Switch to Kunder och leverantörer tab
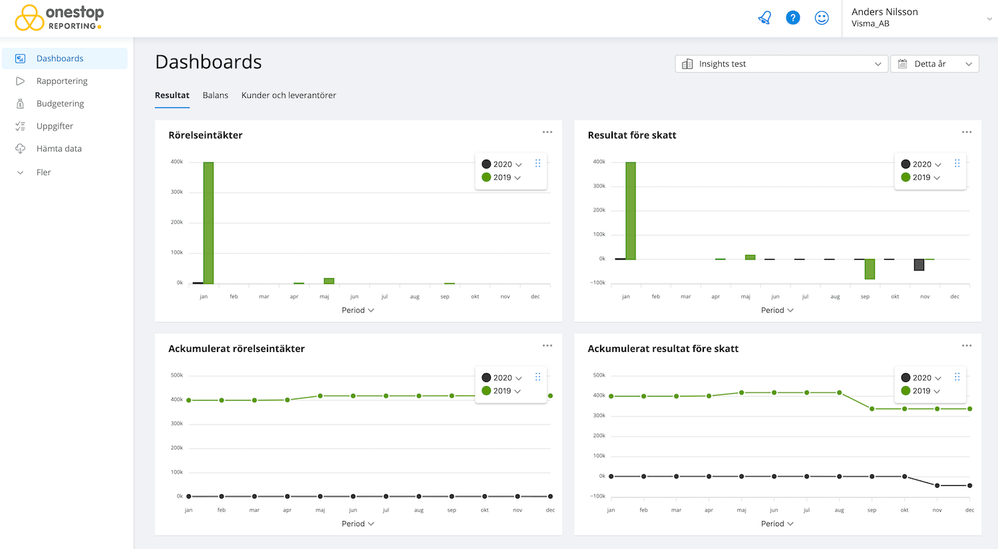Image resolution: width=998 pixels, height=549 pixels. coord(288,95)
